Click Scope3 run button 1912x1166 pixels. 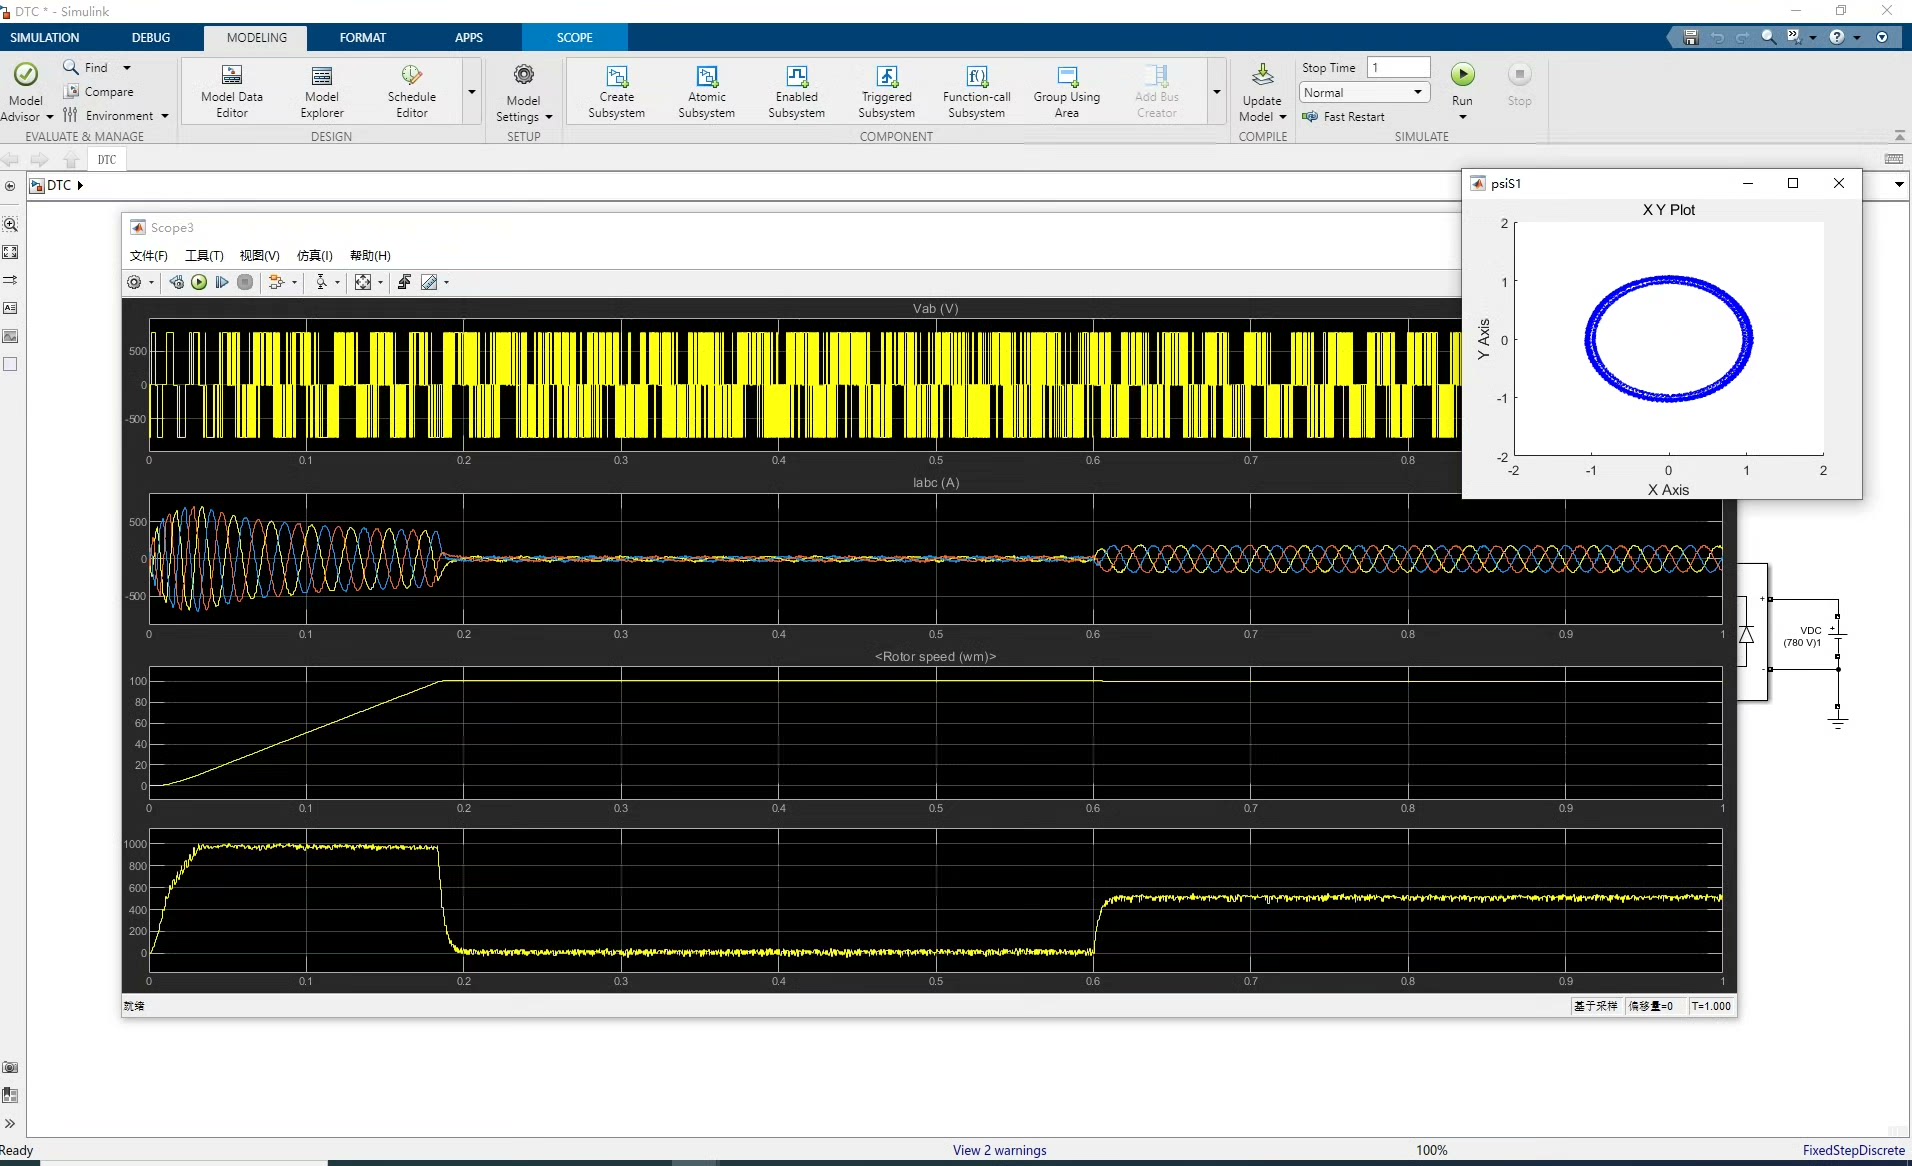(199, 282)
